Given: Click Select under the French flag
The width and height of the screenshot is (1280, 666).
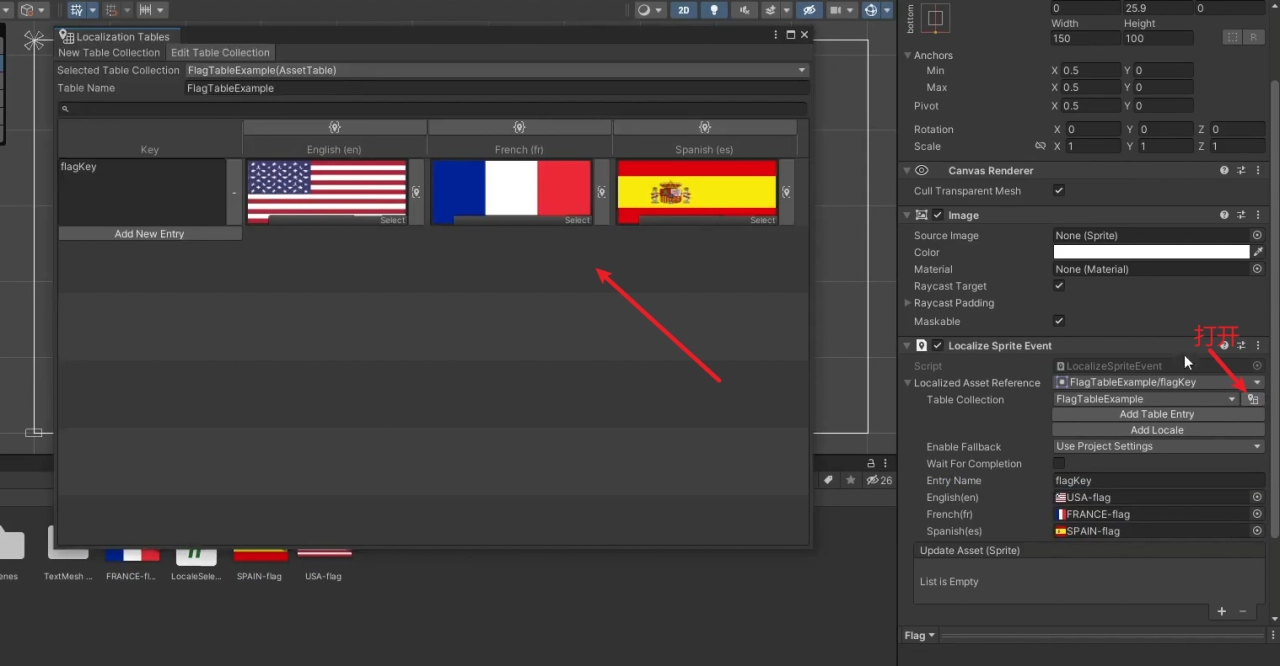Looking at the screenshot, I should [577, 220].
